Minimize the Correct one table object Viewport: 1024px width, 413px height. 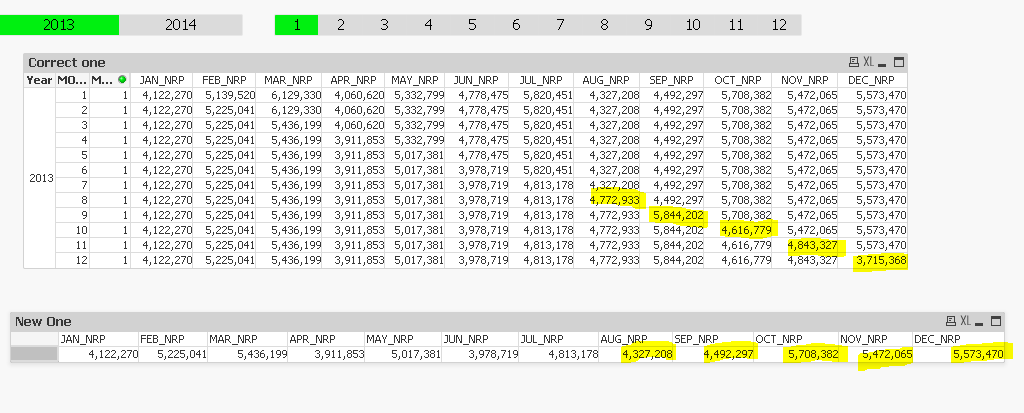tap(882, 63)
